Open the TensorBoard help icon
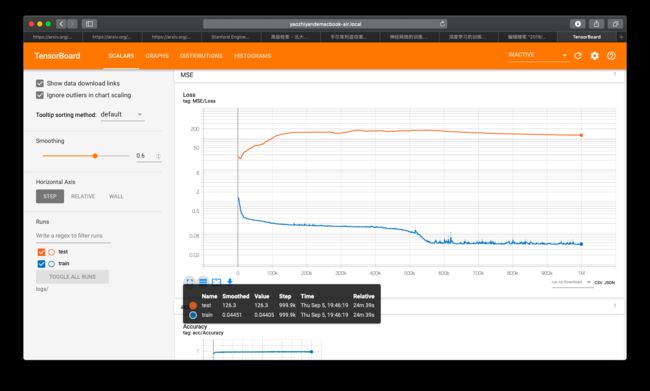This screenshot has height=391, width=650. coord(611,56)
